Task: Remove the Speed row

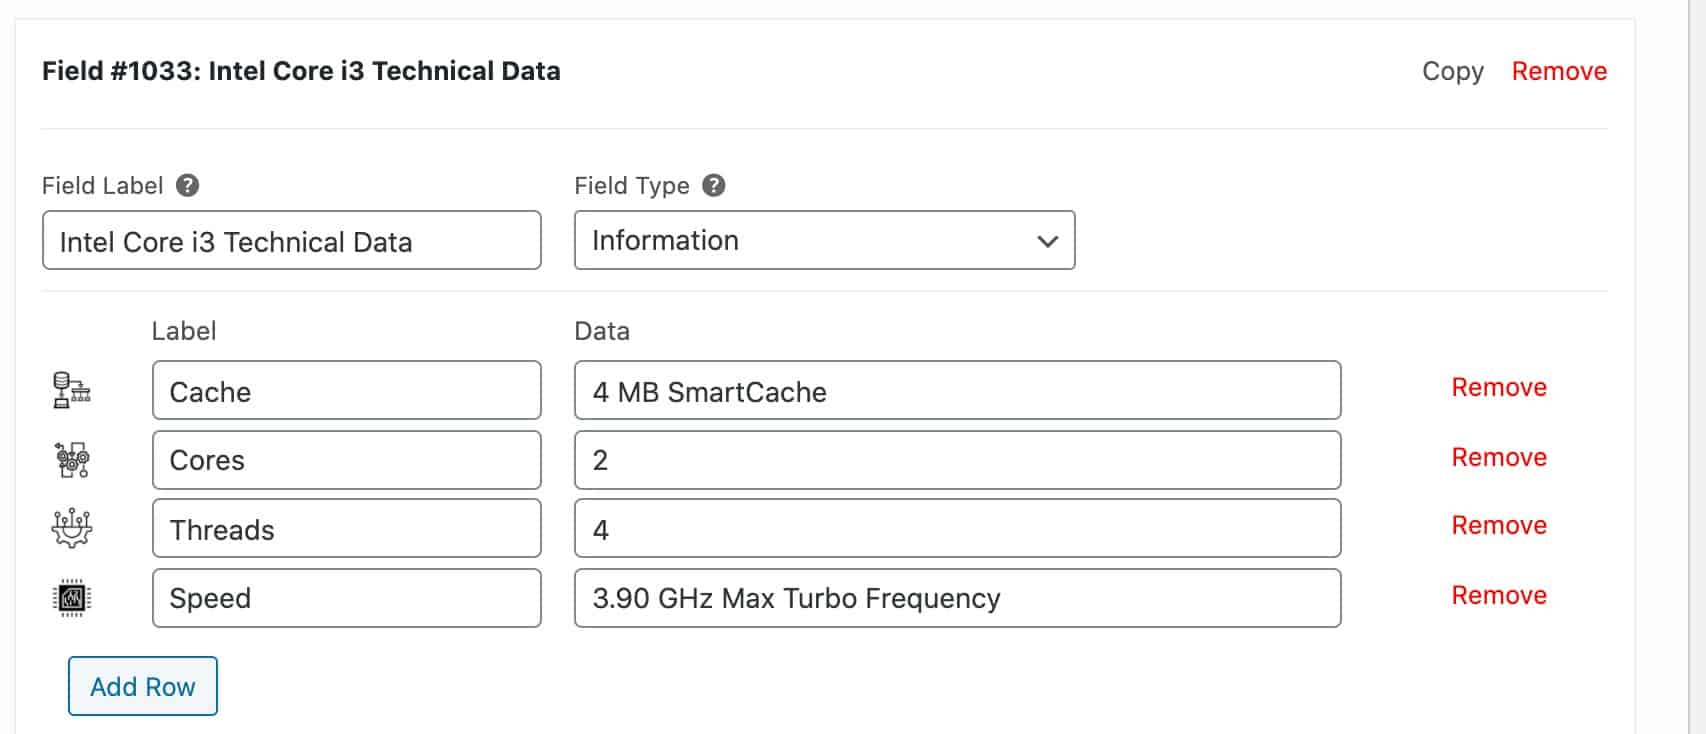Action: 1499,595
